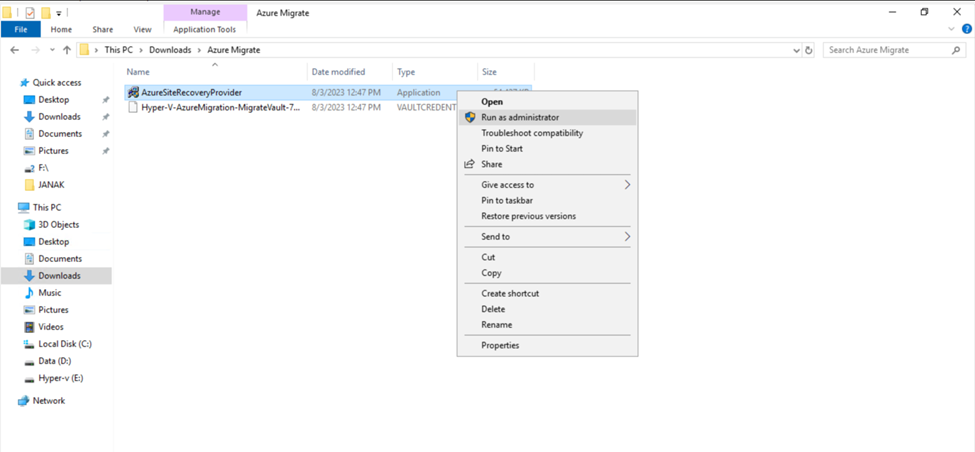975x452 pixels.
Task: Expand the address bar history dropdown
Action: click(797, 50)
